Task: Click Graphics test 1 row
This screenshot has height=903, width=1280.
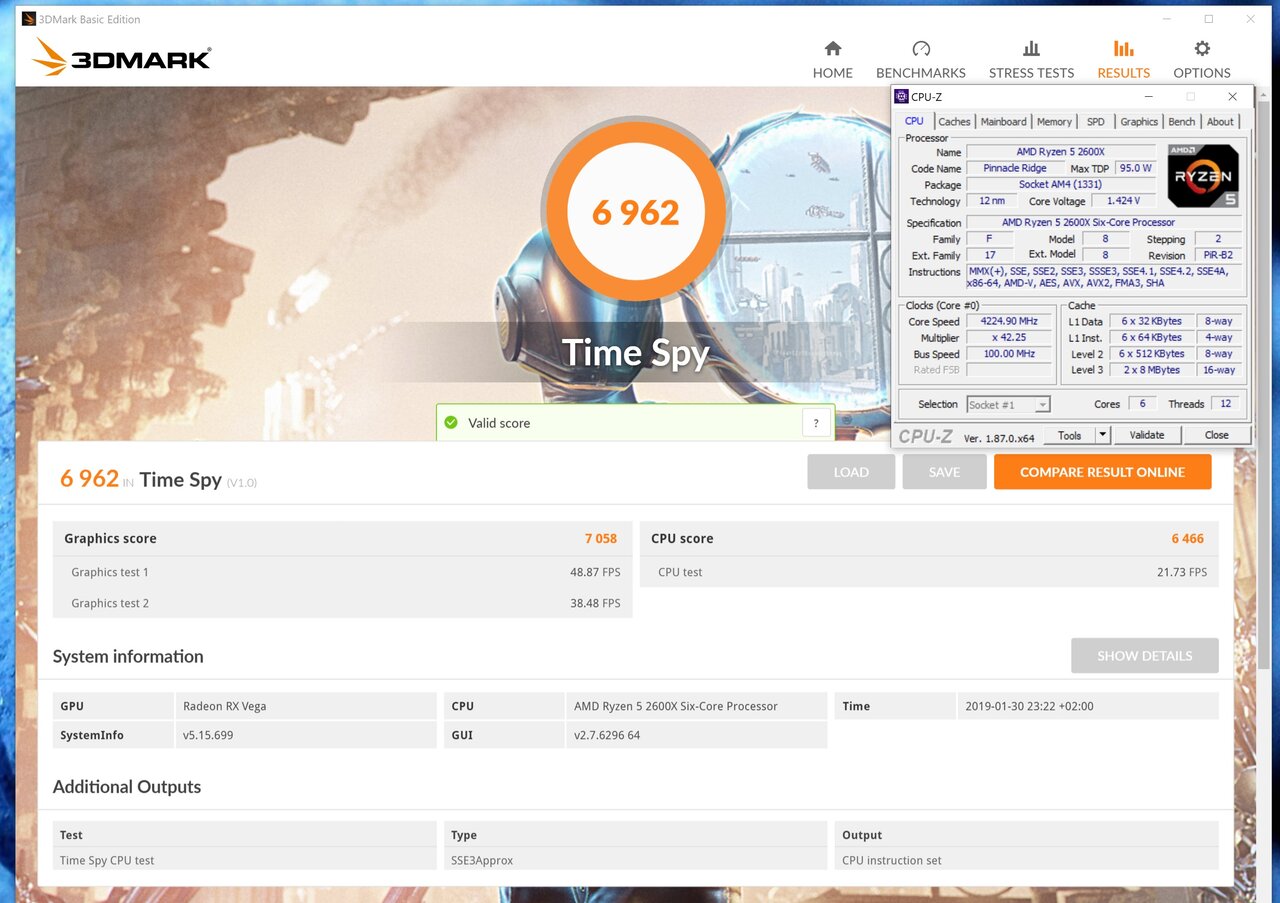Action: [343, 572]
